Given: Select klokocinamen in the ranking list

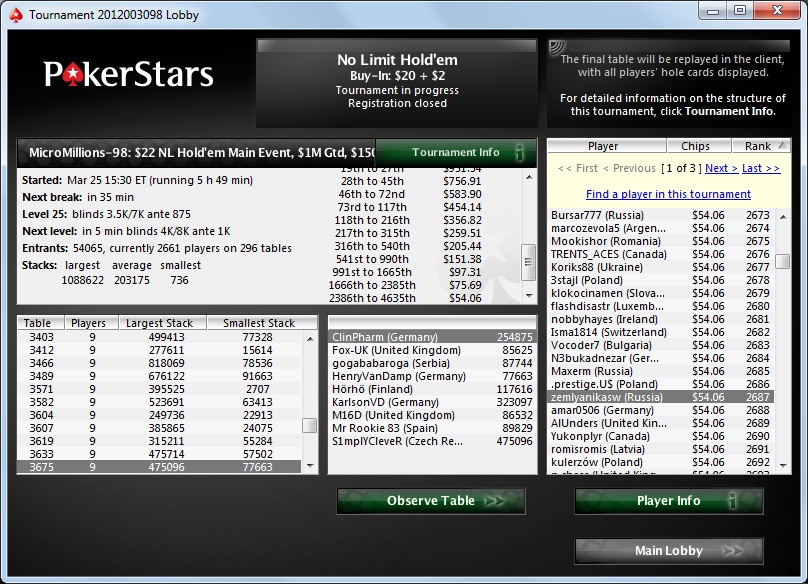Looking at the screenshot, I should point(662,293).
